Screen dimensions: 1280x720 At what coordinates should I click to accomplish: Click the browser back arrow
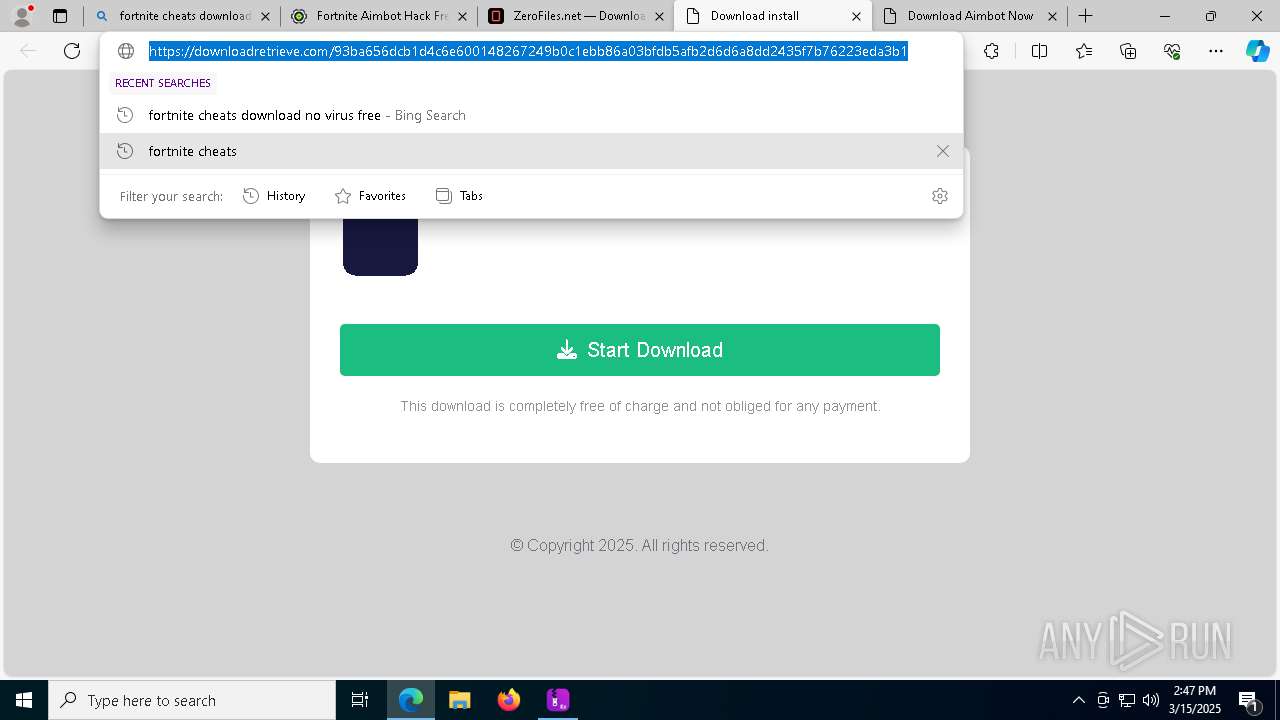click(x=28, y=51)
